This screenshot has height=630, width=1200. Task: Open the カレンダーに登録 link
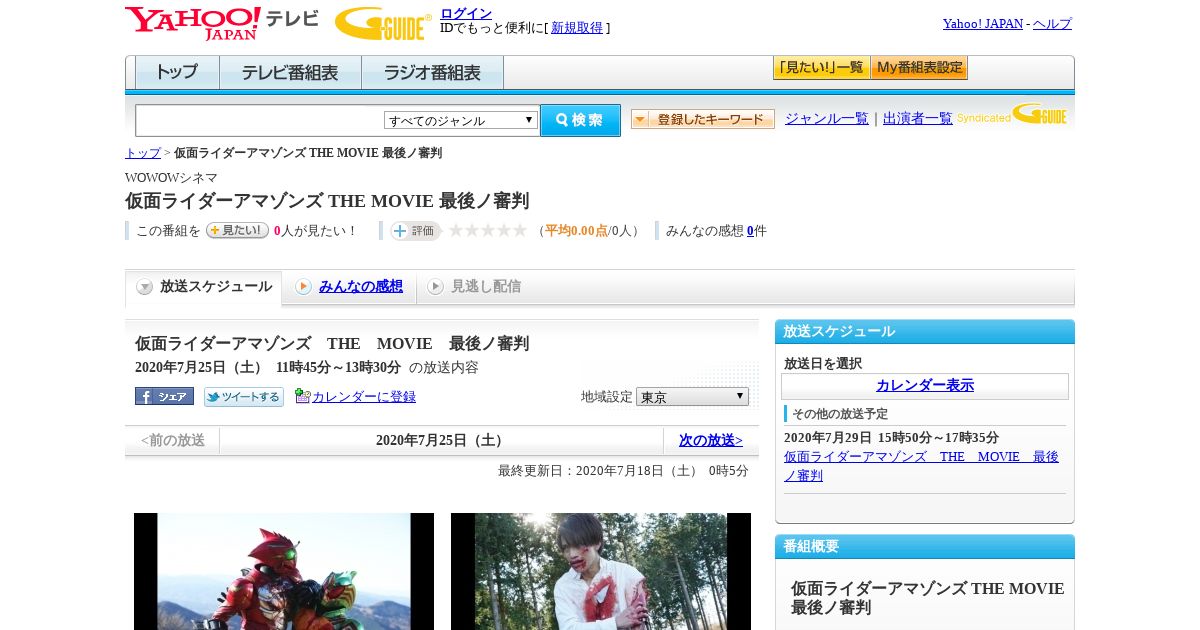click(x=364, y=397)
